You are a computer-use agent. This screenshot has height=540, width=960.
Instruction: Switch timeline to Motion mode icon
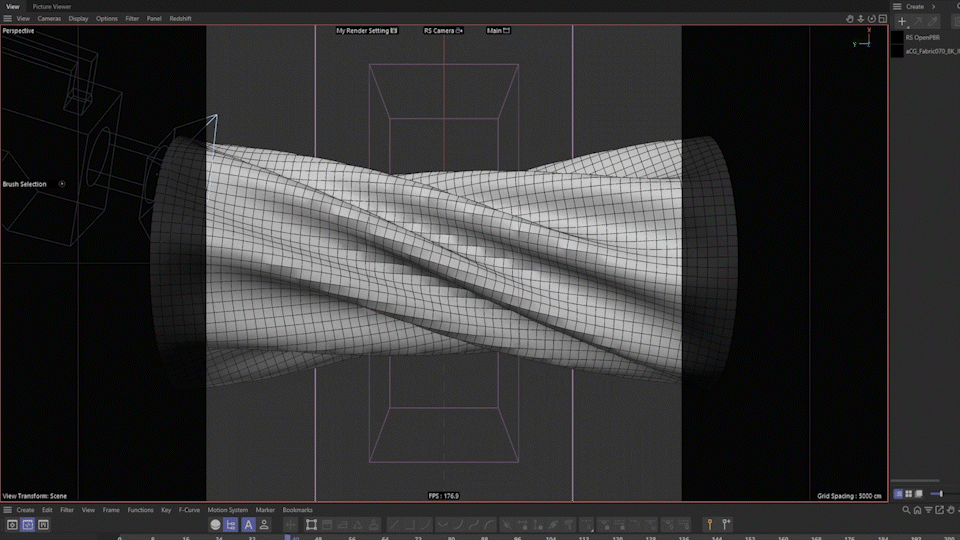43,525
